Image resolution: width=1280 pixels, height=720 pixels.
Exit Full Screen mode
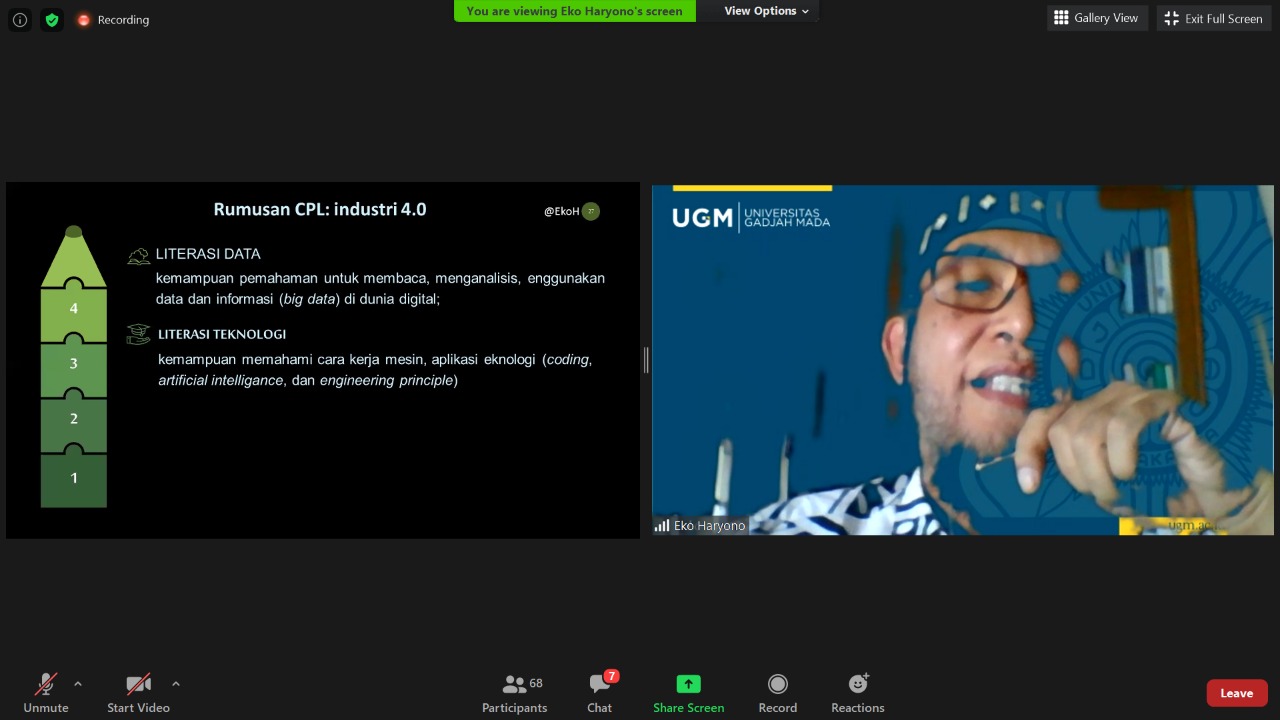click(1213, 18)
